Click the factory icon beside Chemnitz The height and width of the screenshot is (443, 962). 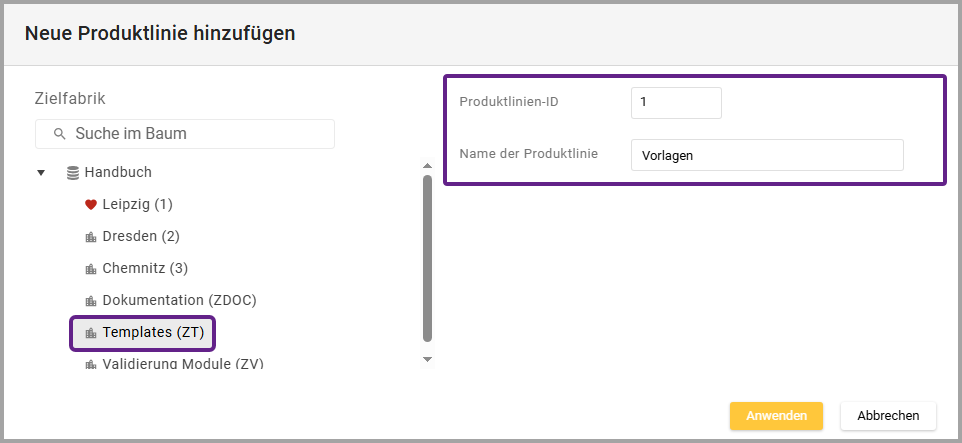tap(91, 269)
